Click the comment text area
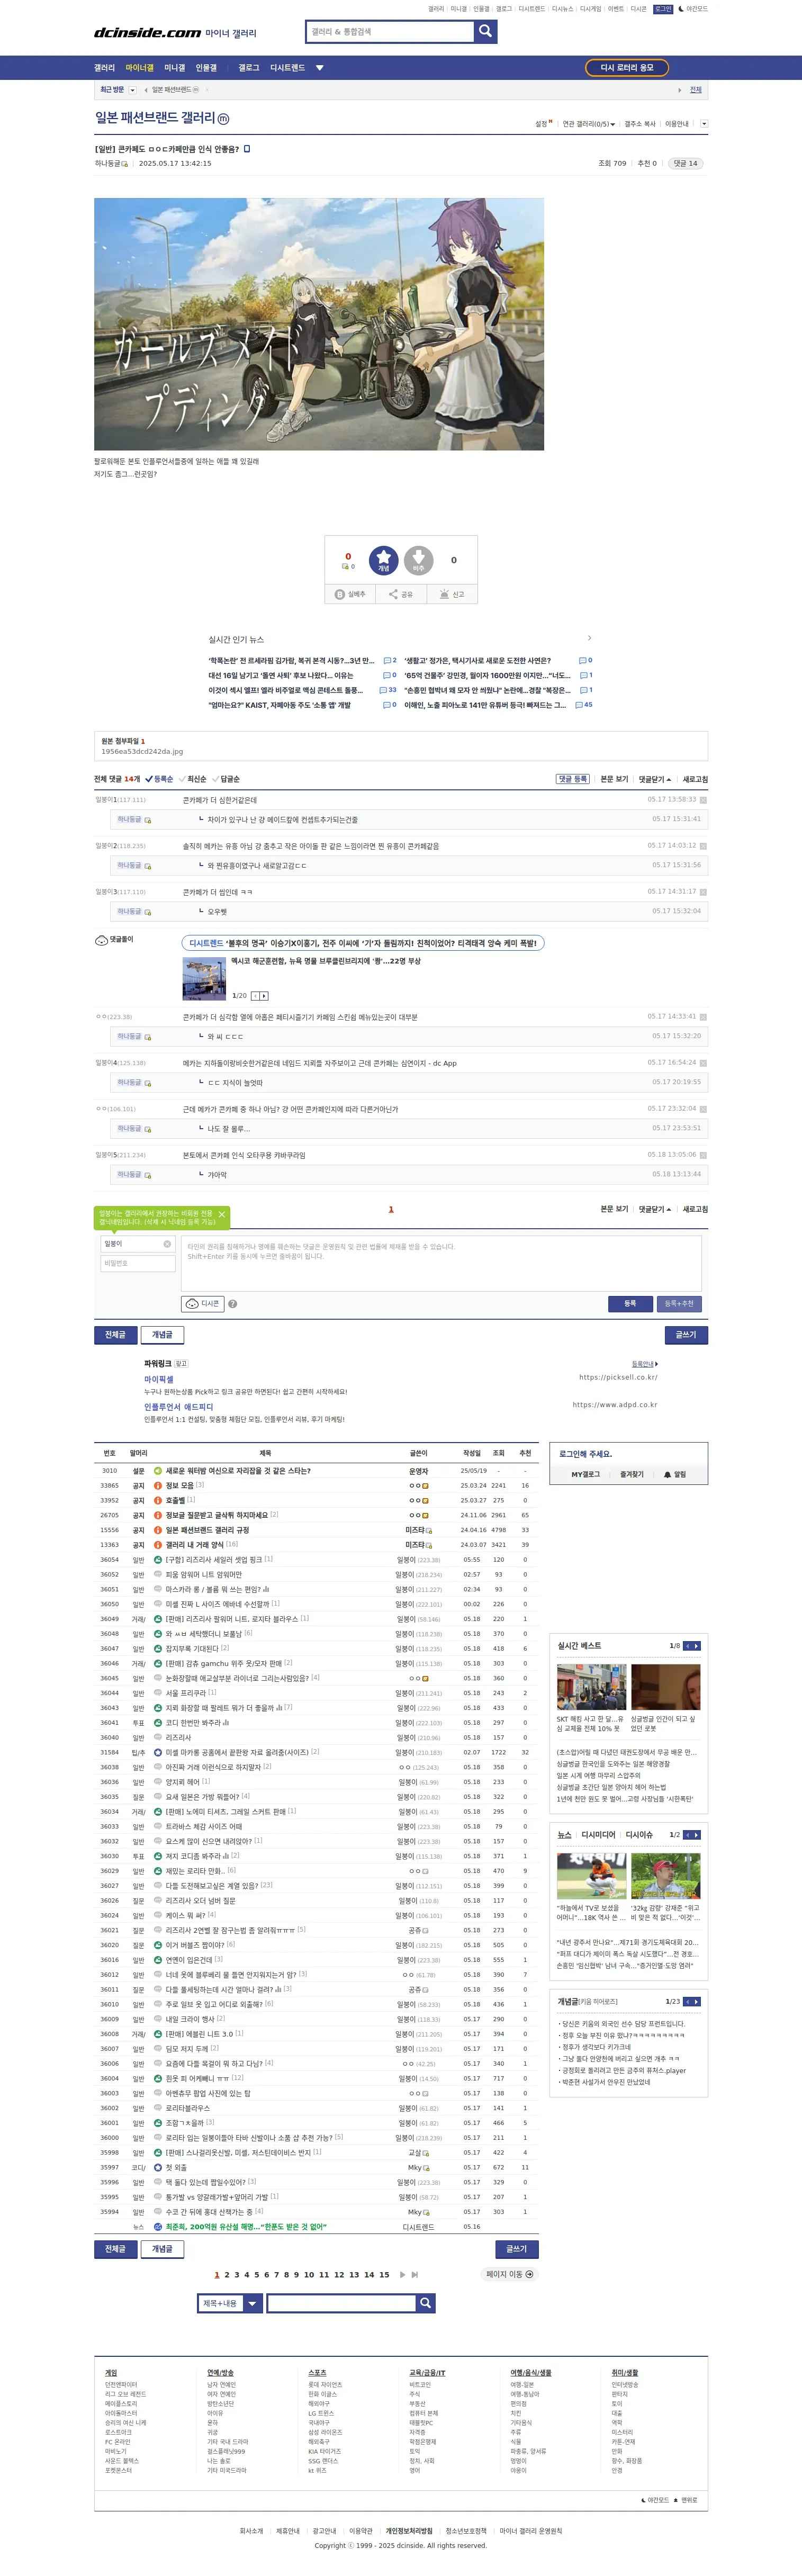 [441, 1263]
